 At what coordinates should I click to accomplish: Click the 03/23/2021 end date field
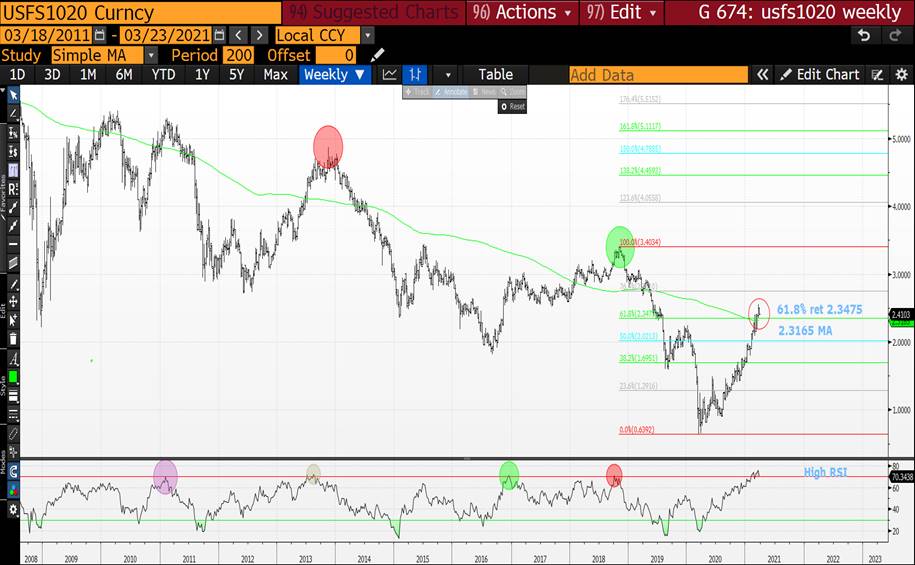pyautogui.click(x=166, y=36)
